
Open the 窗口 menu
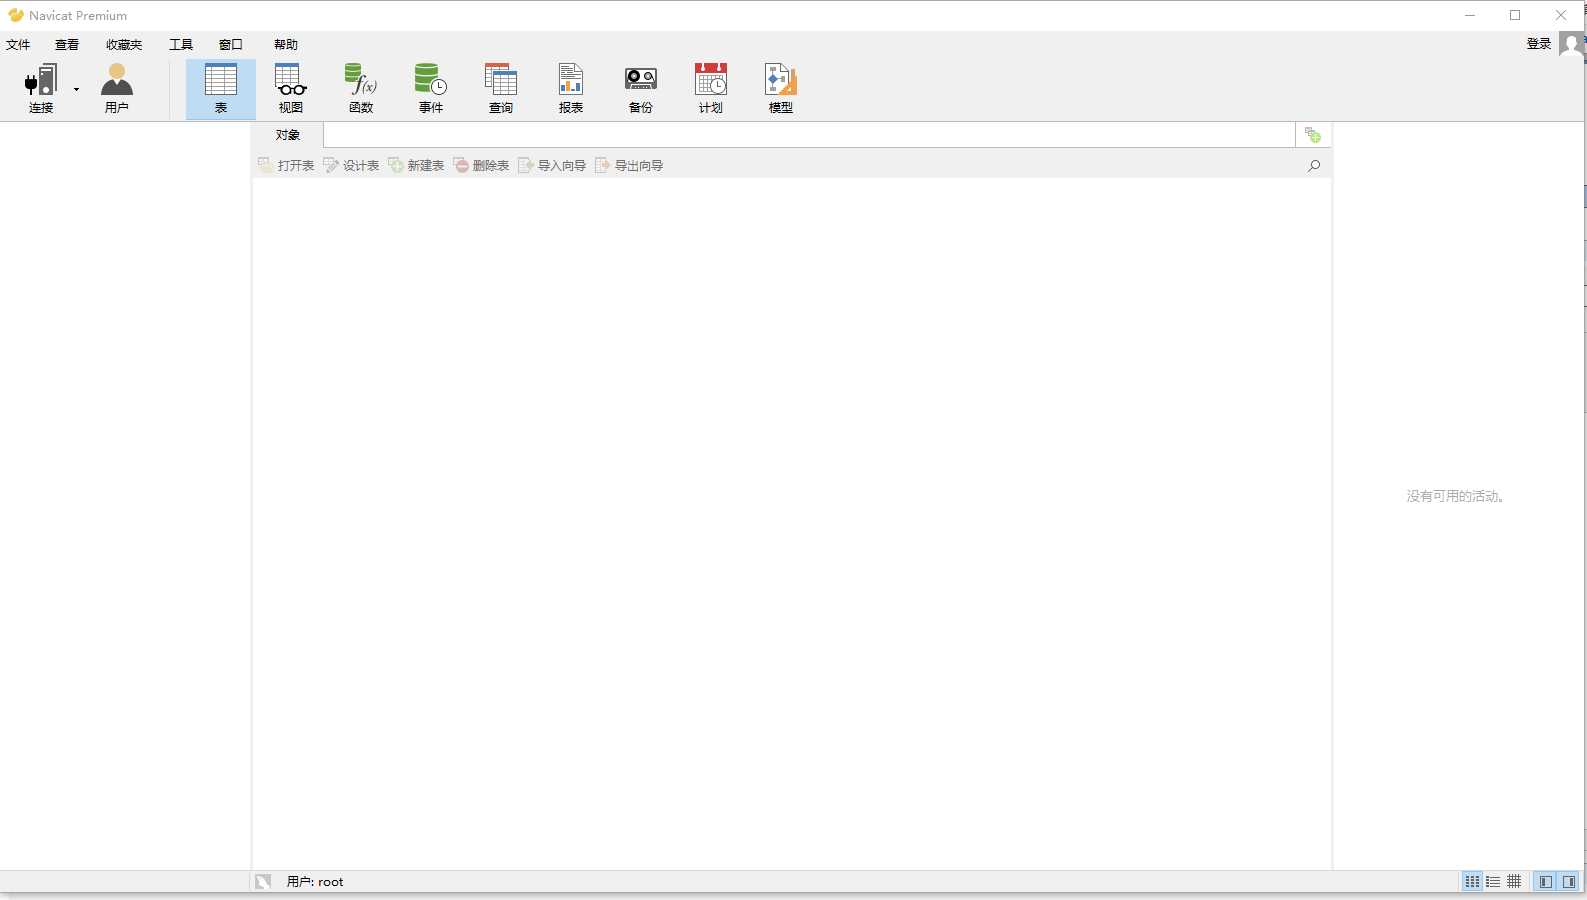(231, 44)
